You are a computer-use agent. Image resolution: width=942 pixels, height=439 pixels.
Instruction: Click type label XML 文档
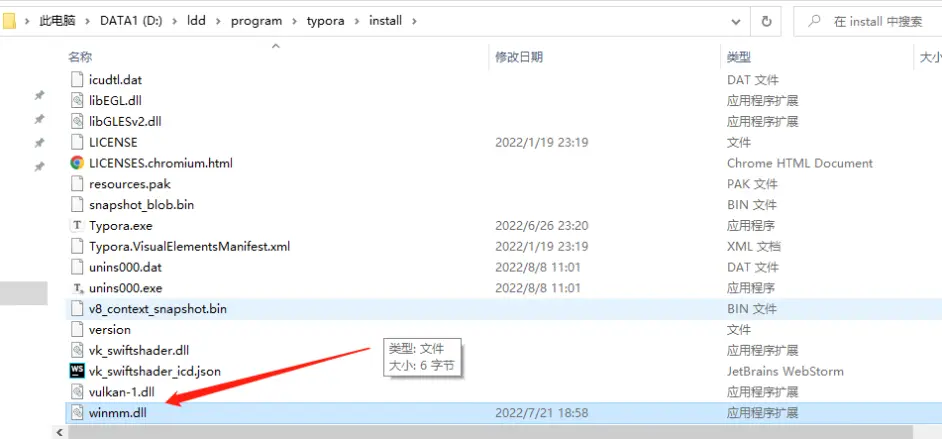(754, 246)
